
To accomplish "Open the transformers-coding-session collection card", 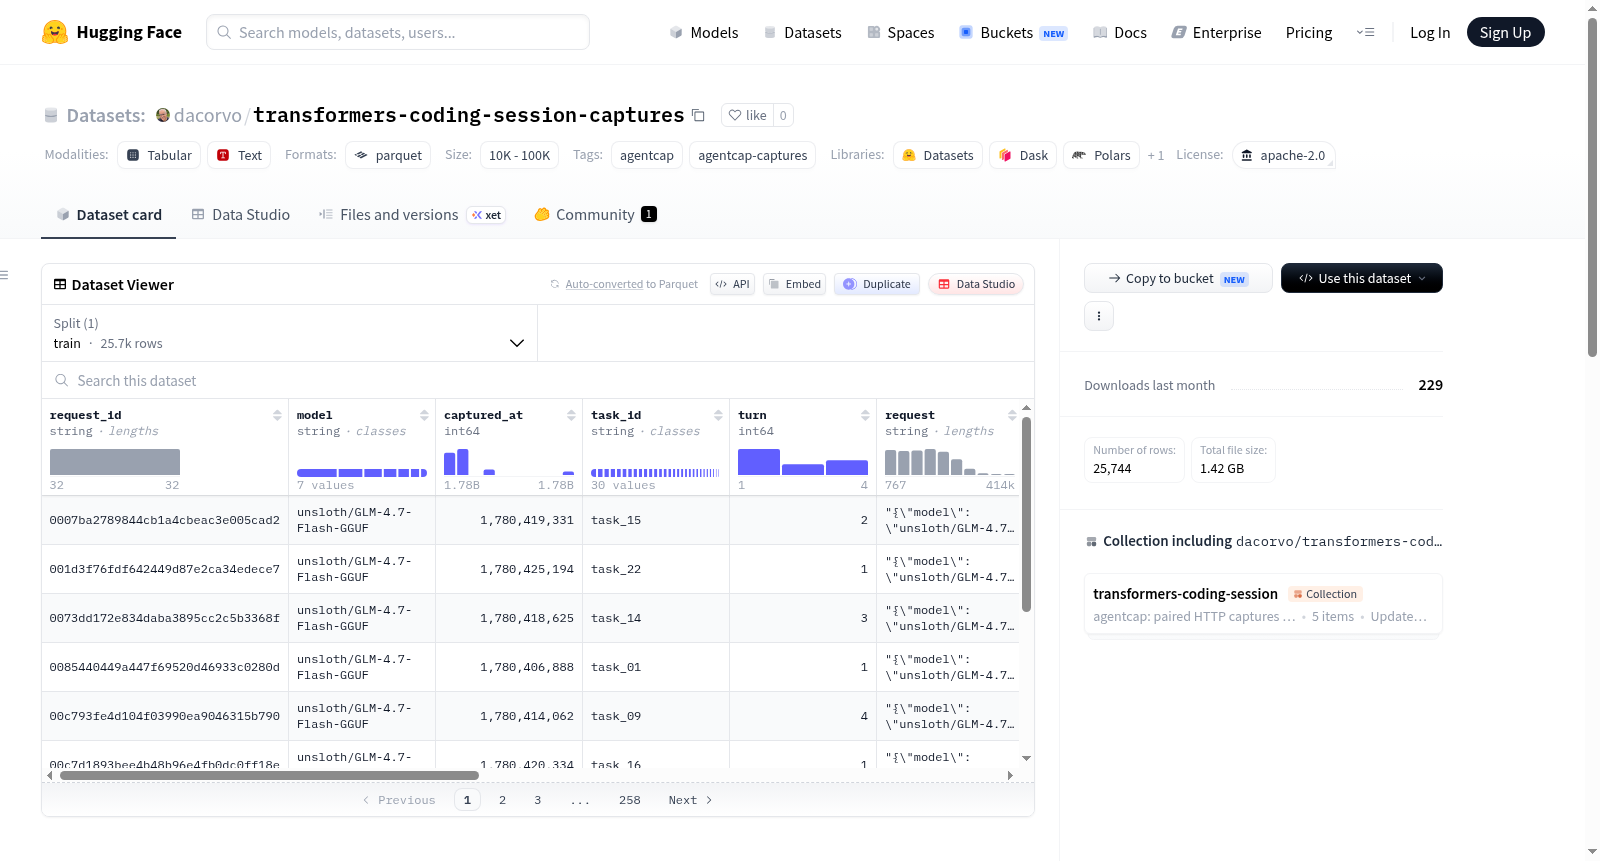I will [1263, 604].
